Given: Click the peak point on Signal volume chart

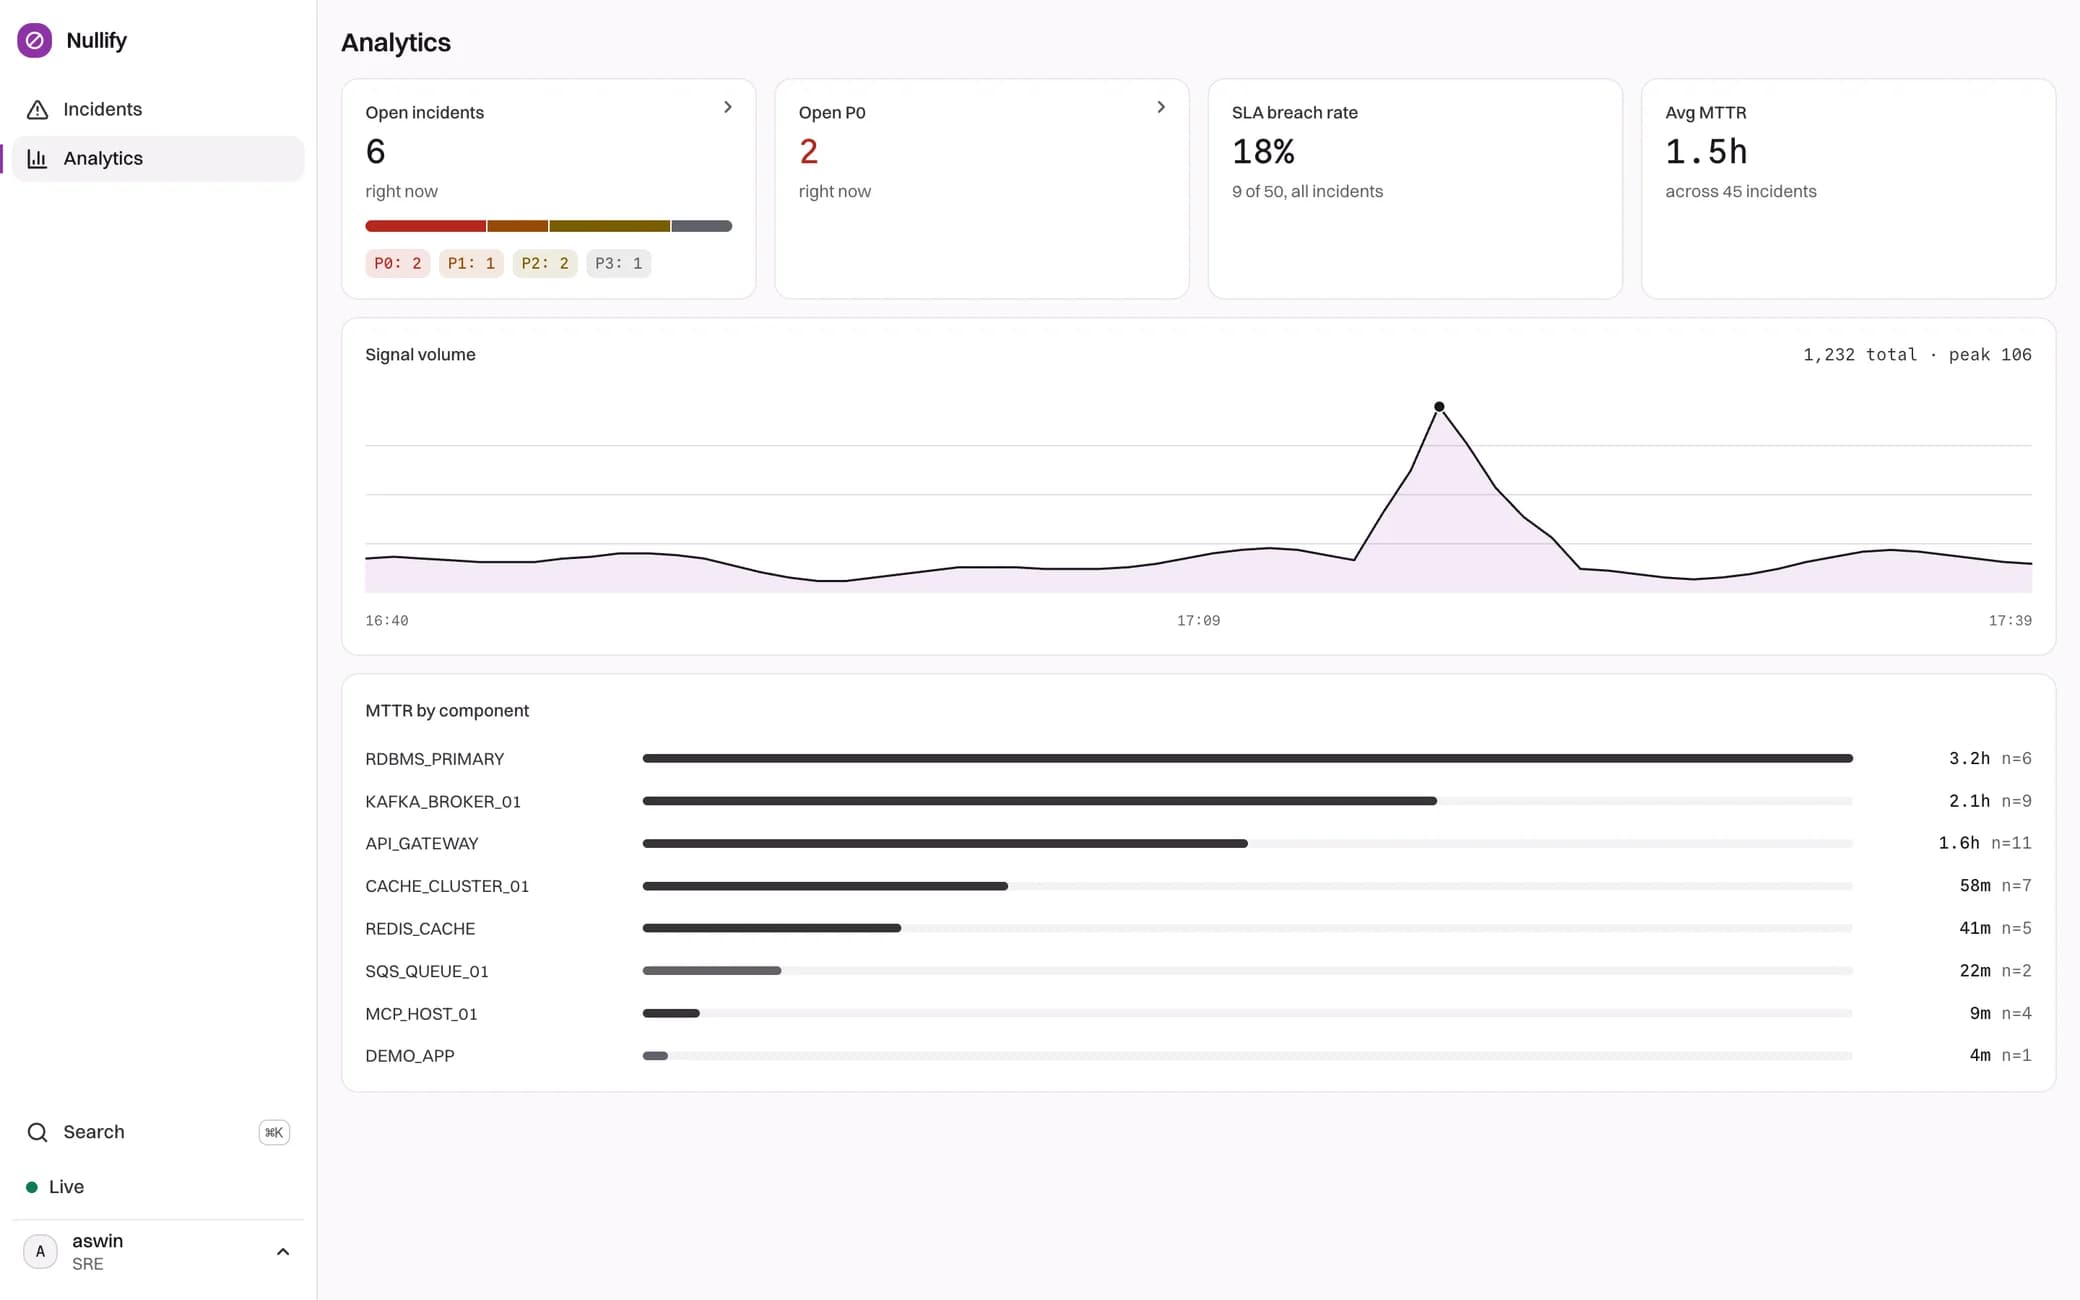Looking at the screenshot, I should click(1439, 407).
